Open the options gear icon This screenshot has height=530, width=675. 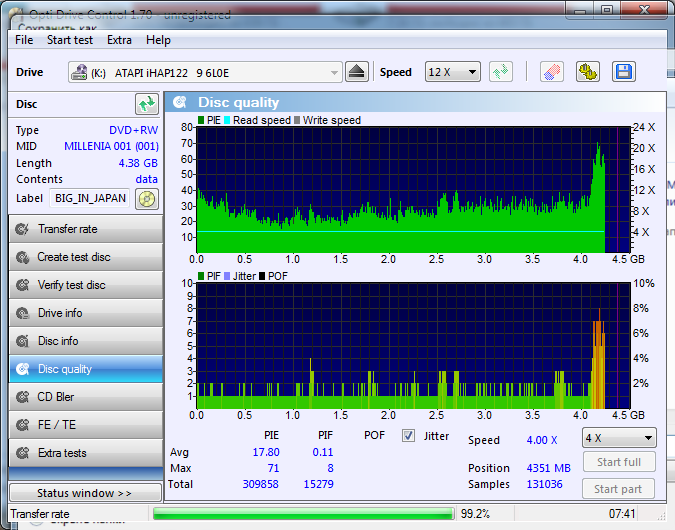pos(587,72)
